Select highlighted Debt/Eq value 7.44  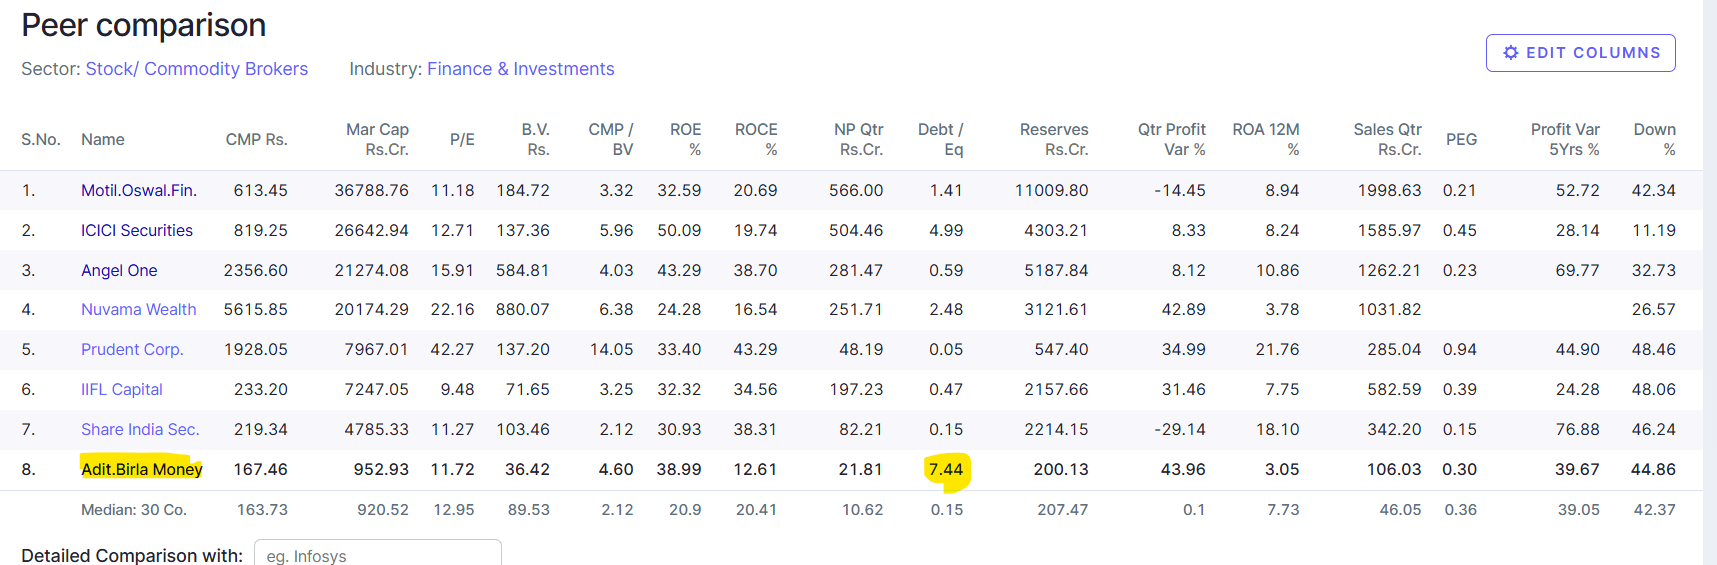(x=945, y=469)
